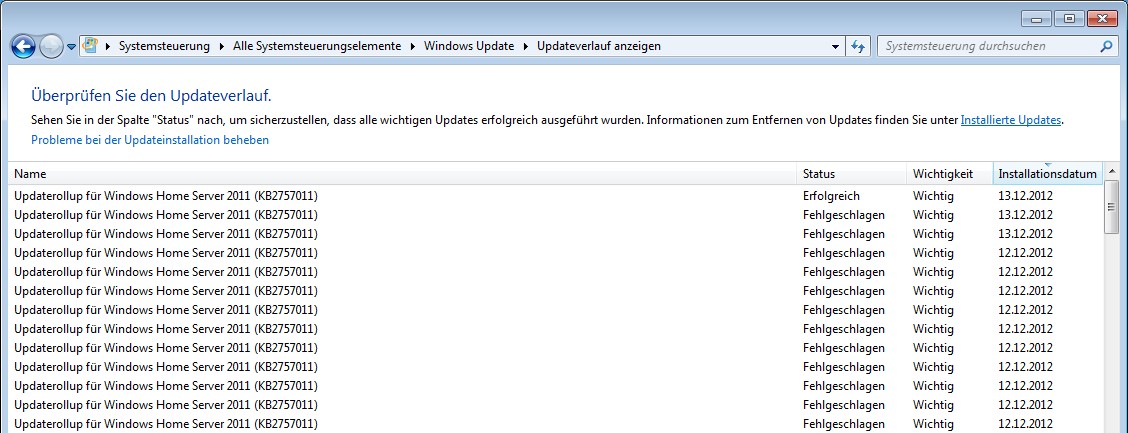Image resolution: width=1128 pixels, height=433 pixels.
Task: Select the update row with status Erfolgreich
Action: tap(555, 196)
